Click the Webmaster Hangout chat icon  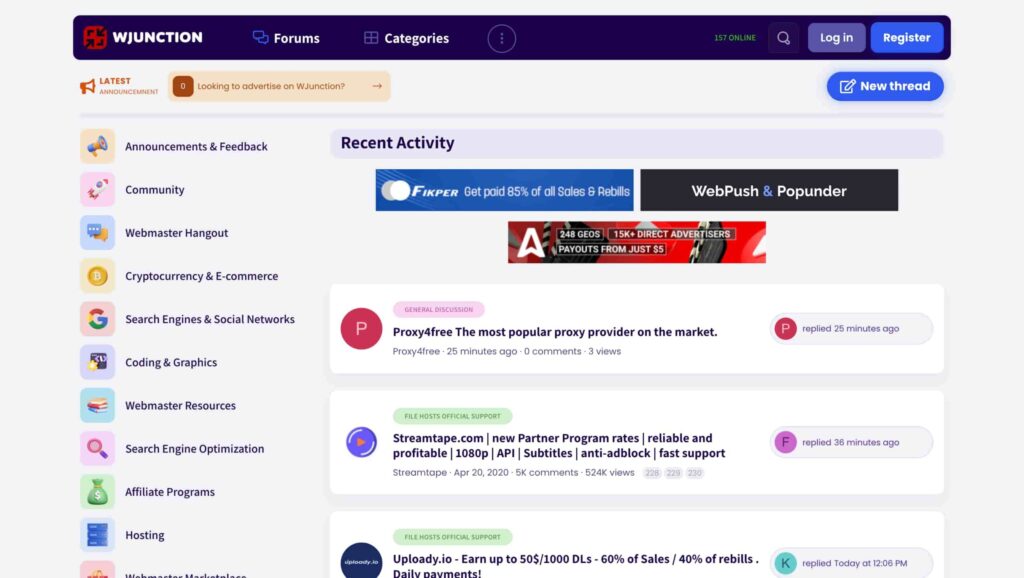click(x=97, y=233)
